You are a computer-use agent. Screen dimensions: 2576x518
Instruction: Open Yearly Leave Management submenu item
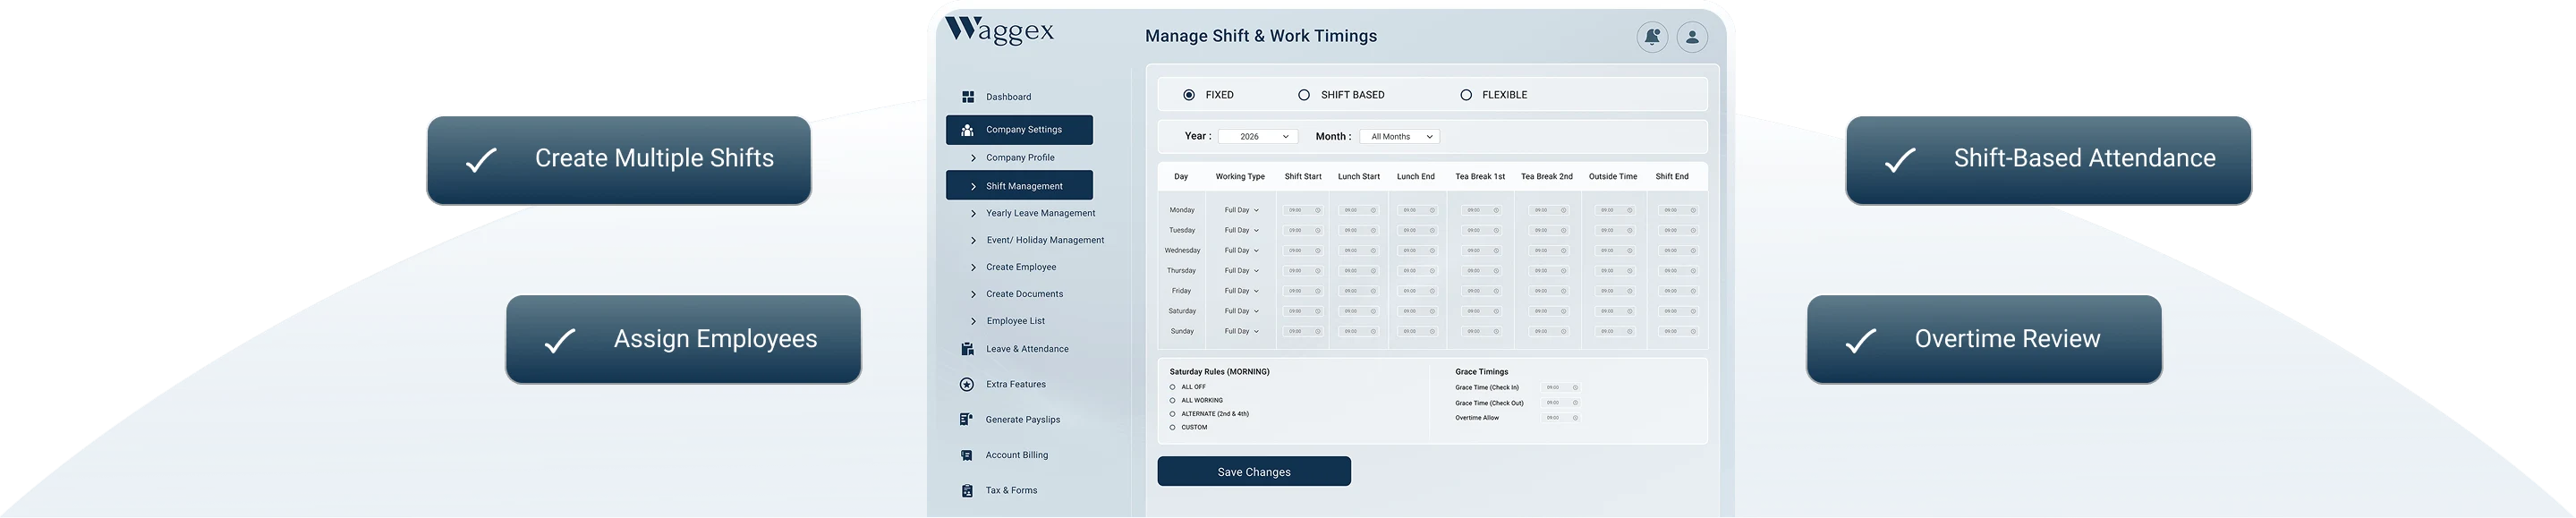click(1040, 213)
